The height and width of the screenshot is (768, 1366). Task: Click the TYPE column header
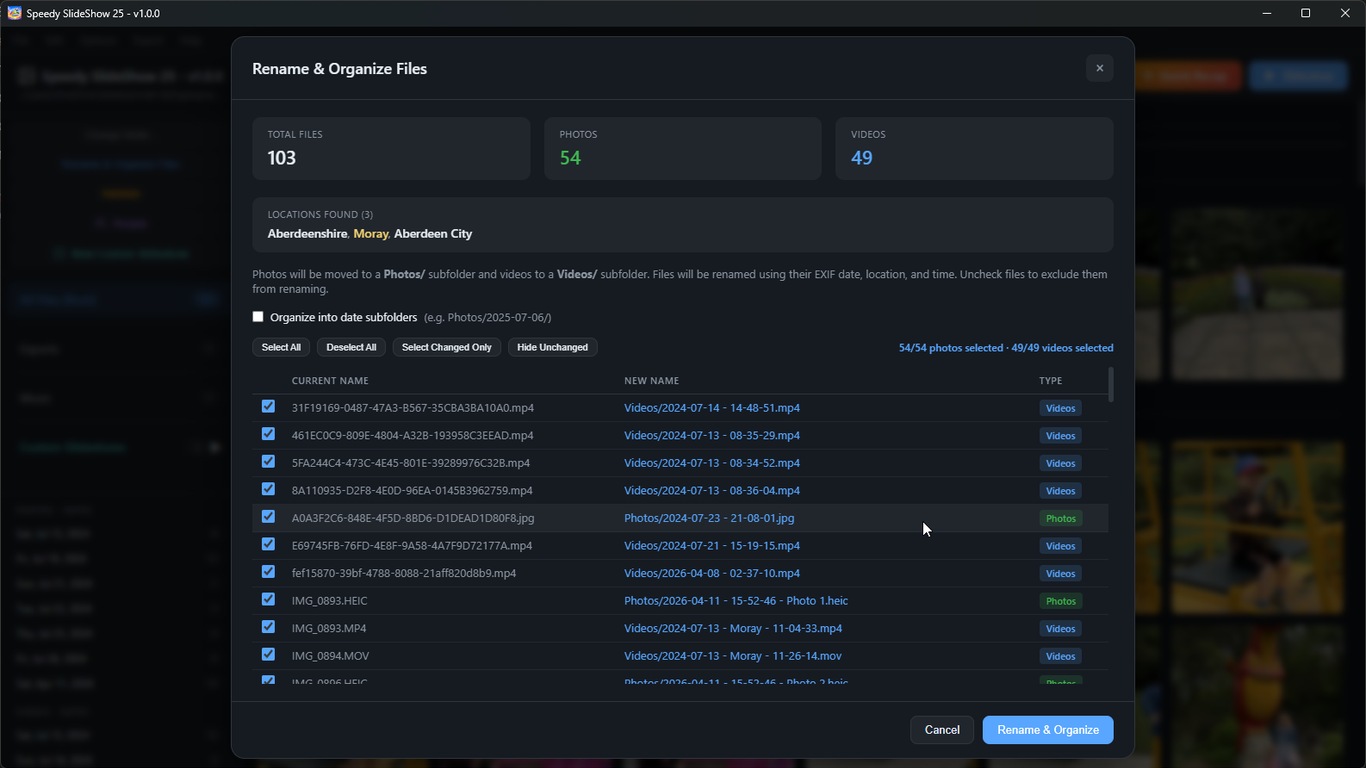[x=1050, y=381]
